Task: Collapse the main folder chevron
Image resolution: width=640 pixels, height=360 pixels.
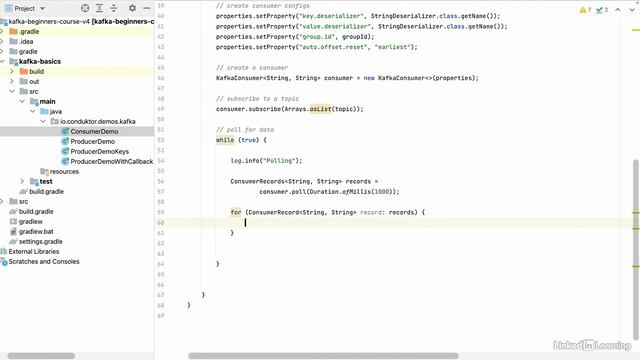Action: pos(22,101)
